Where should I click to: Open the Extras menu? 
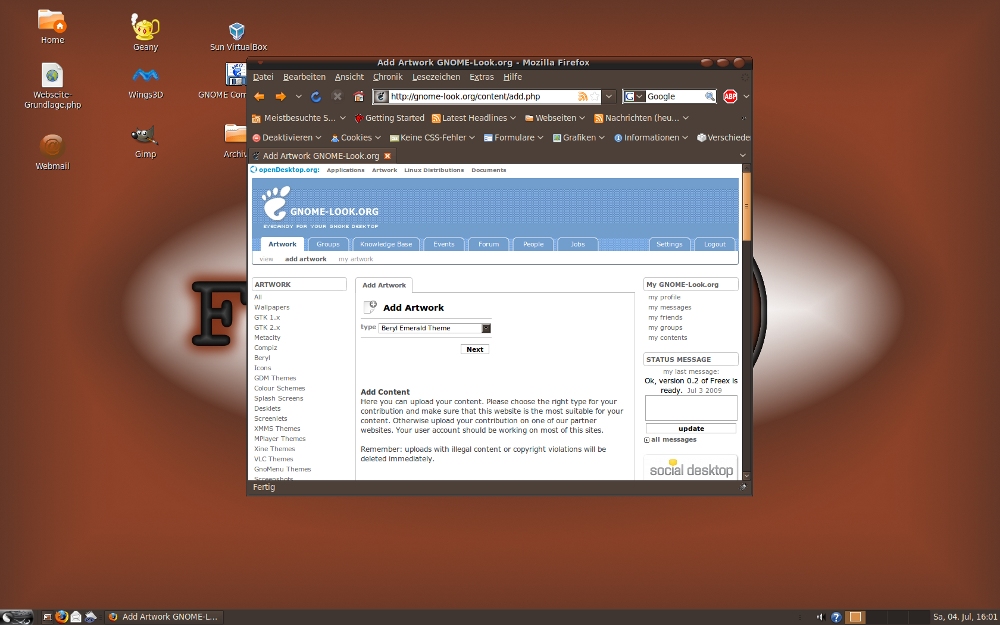[482, 77]
